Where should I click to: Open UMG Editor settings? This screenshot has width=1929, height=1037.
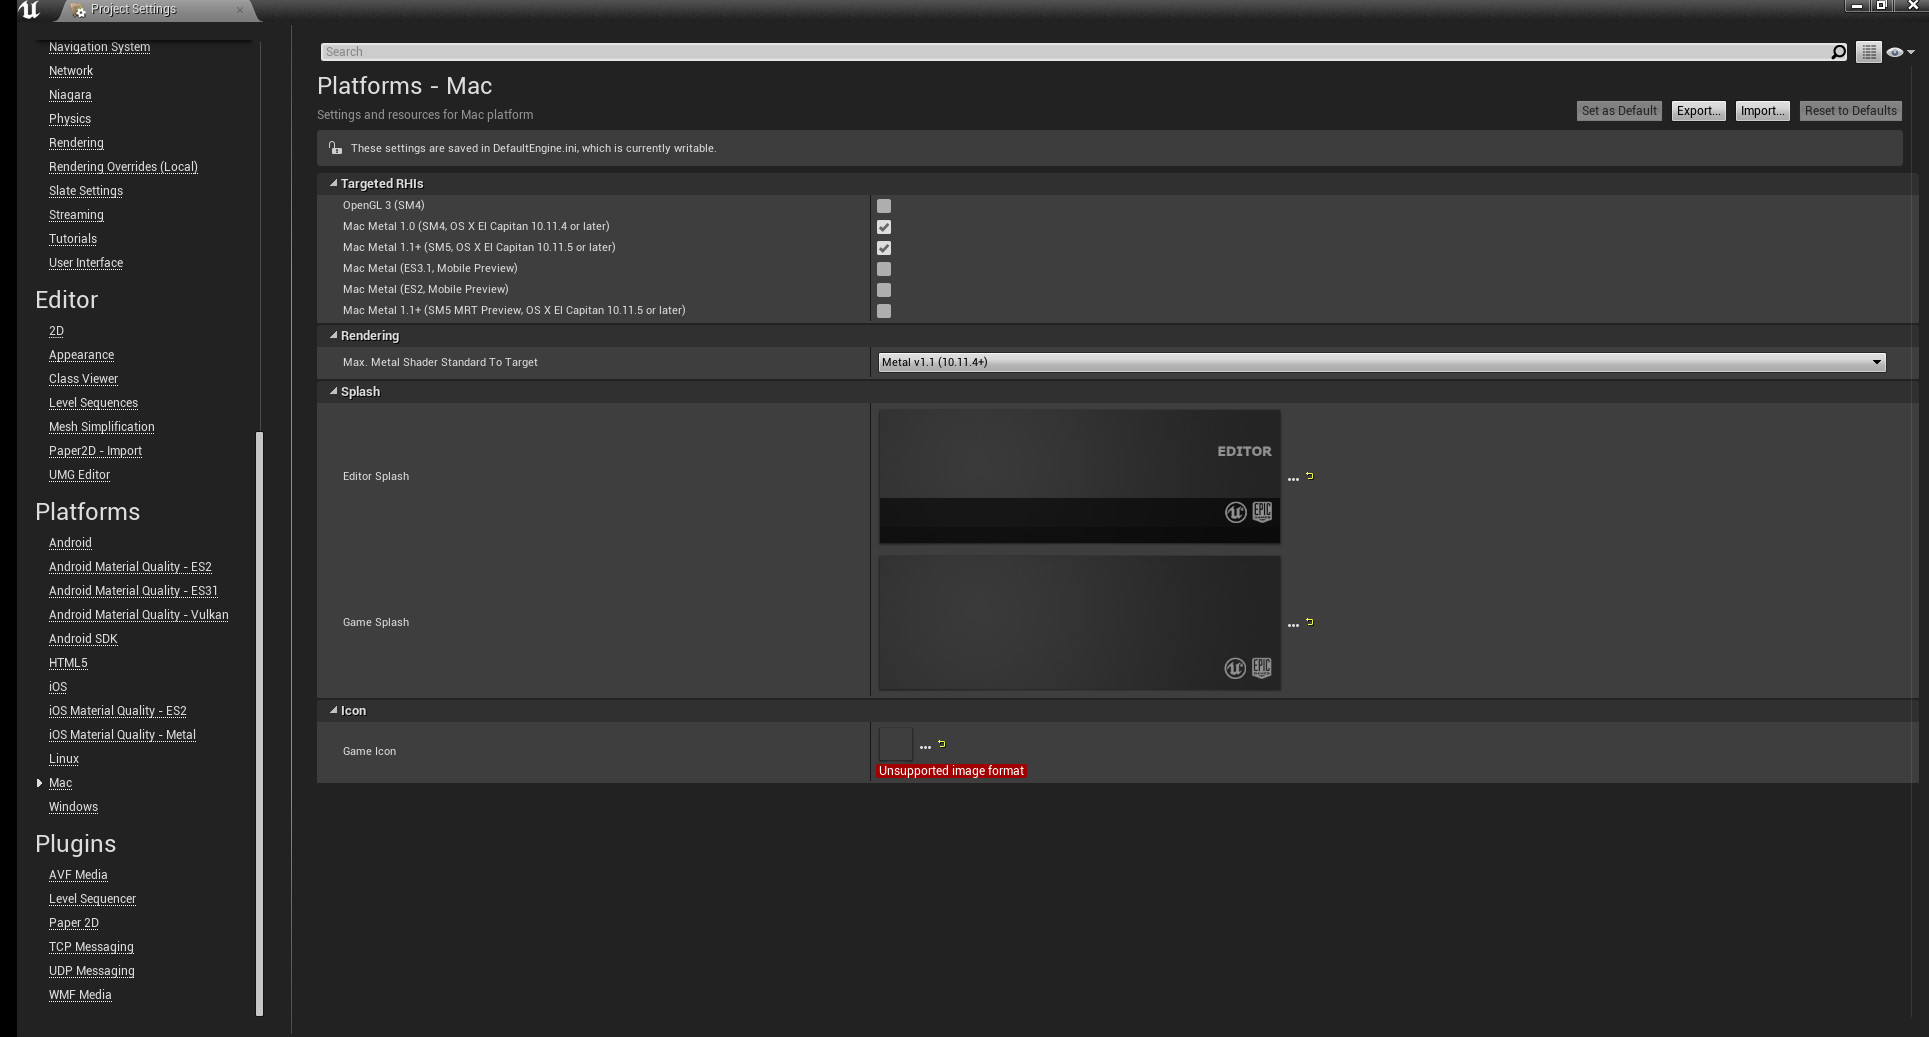pos(79,475)
